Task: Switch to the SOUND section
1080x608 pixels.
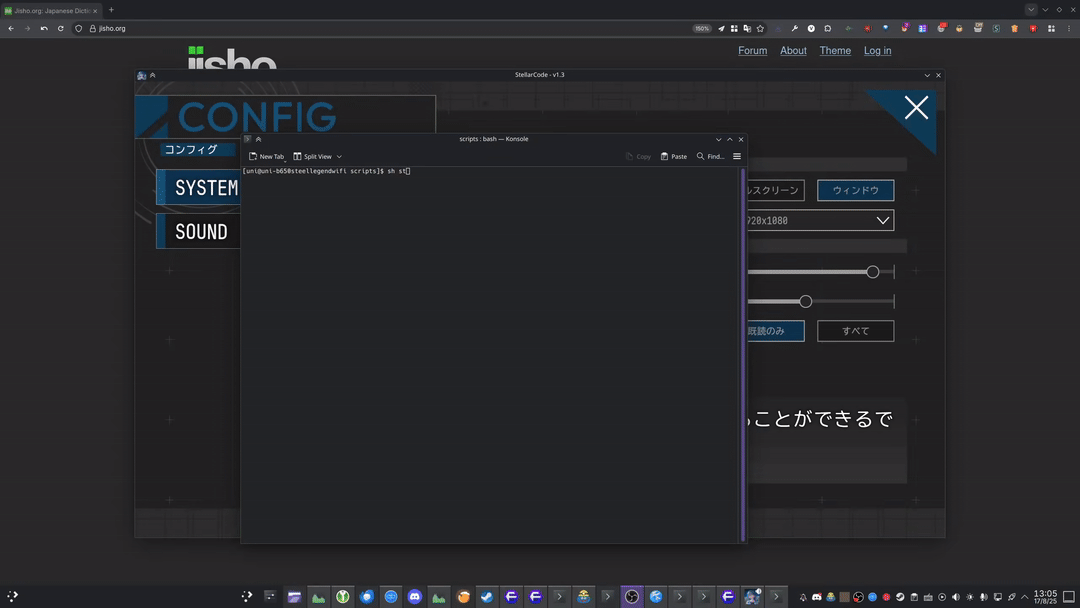Action: point(200,231)
